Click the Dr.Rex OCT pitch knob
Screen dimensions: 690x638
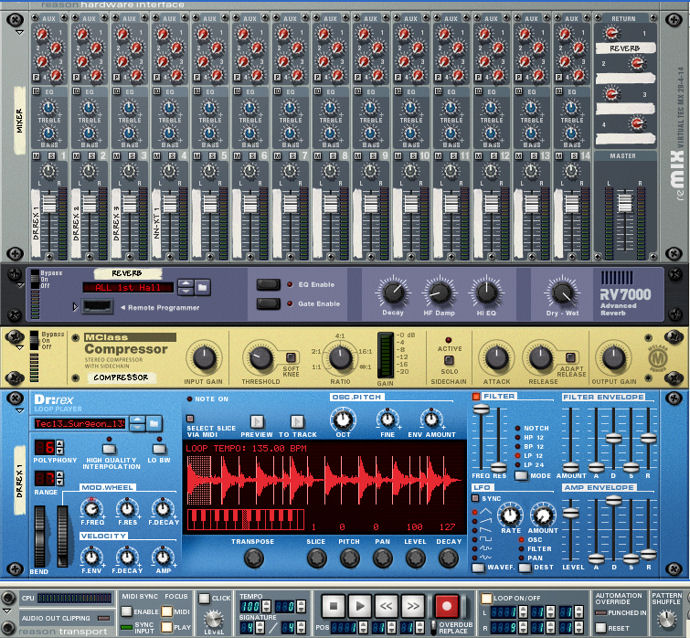(343, 420)
